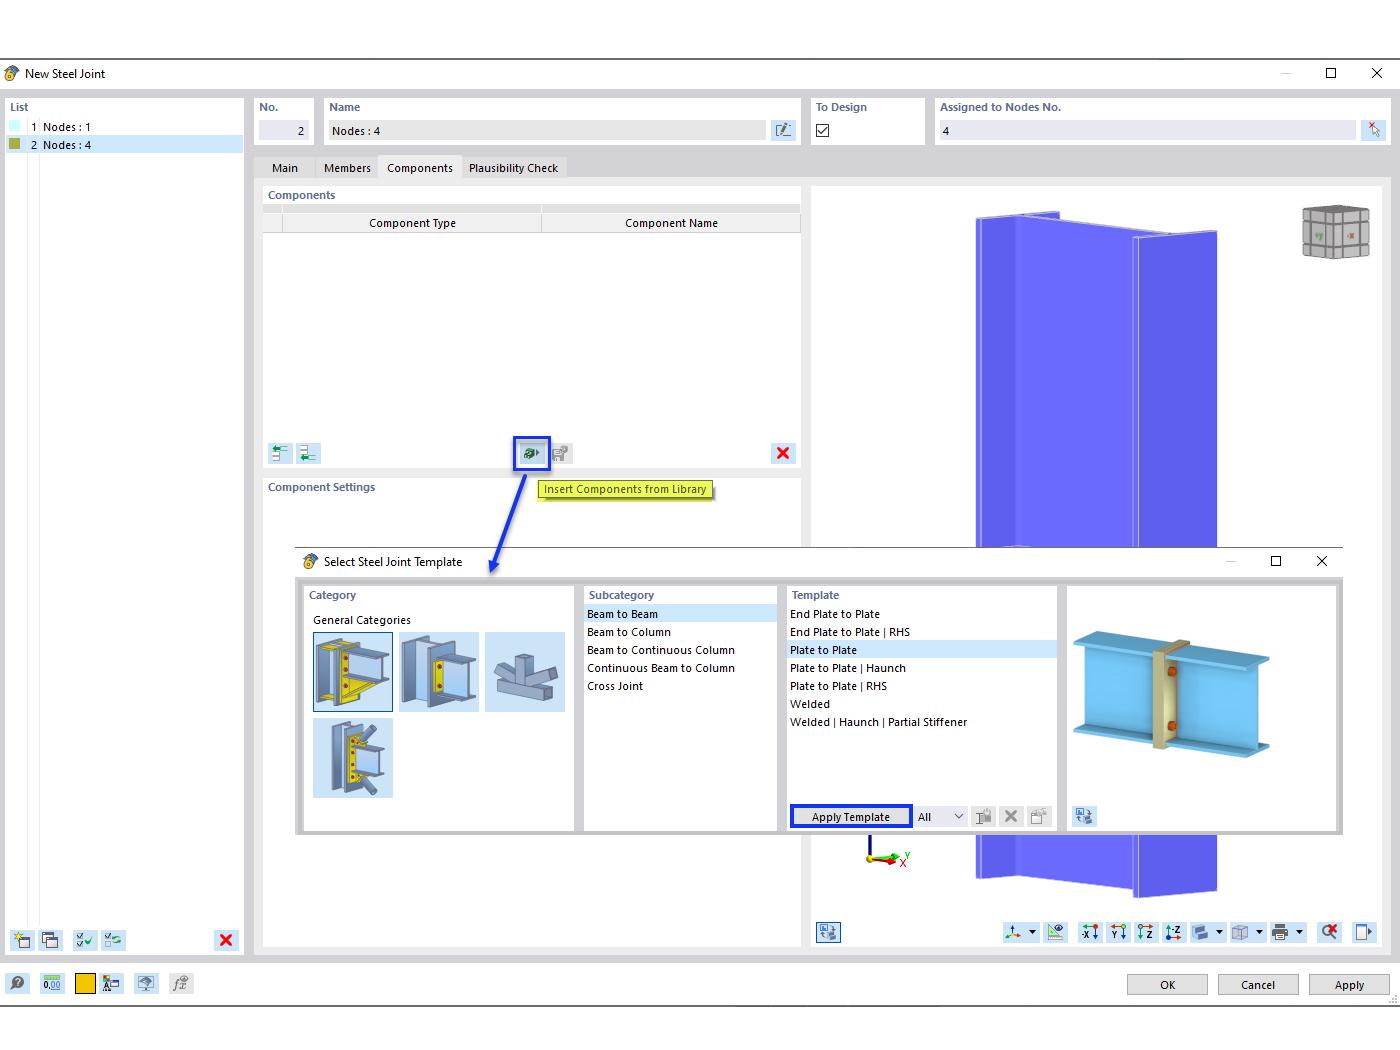The height and width of the screenshot is (1050, 1400).
Task: Click the red X delete icon under List
Action: tap(226, 940)
